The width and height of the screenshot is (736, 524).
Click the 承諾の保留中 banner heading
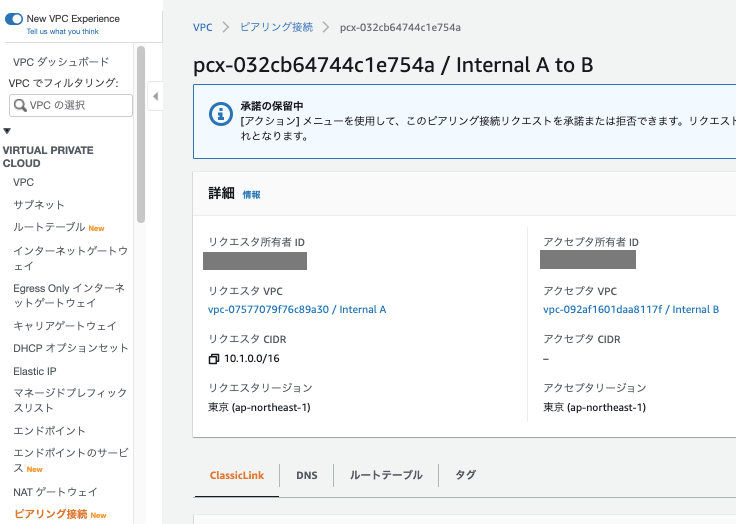(272, 106)
